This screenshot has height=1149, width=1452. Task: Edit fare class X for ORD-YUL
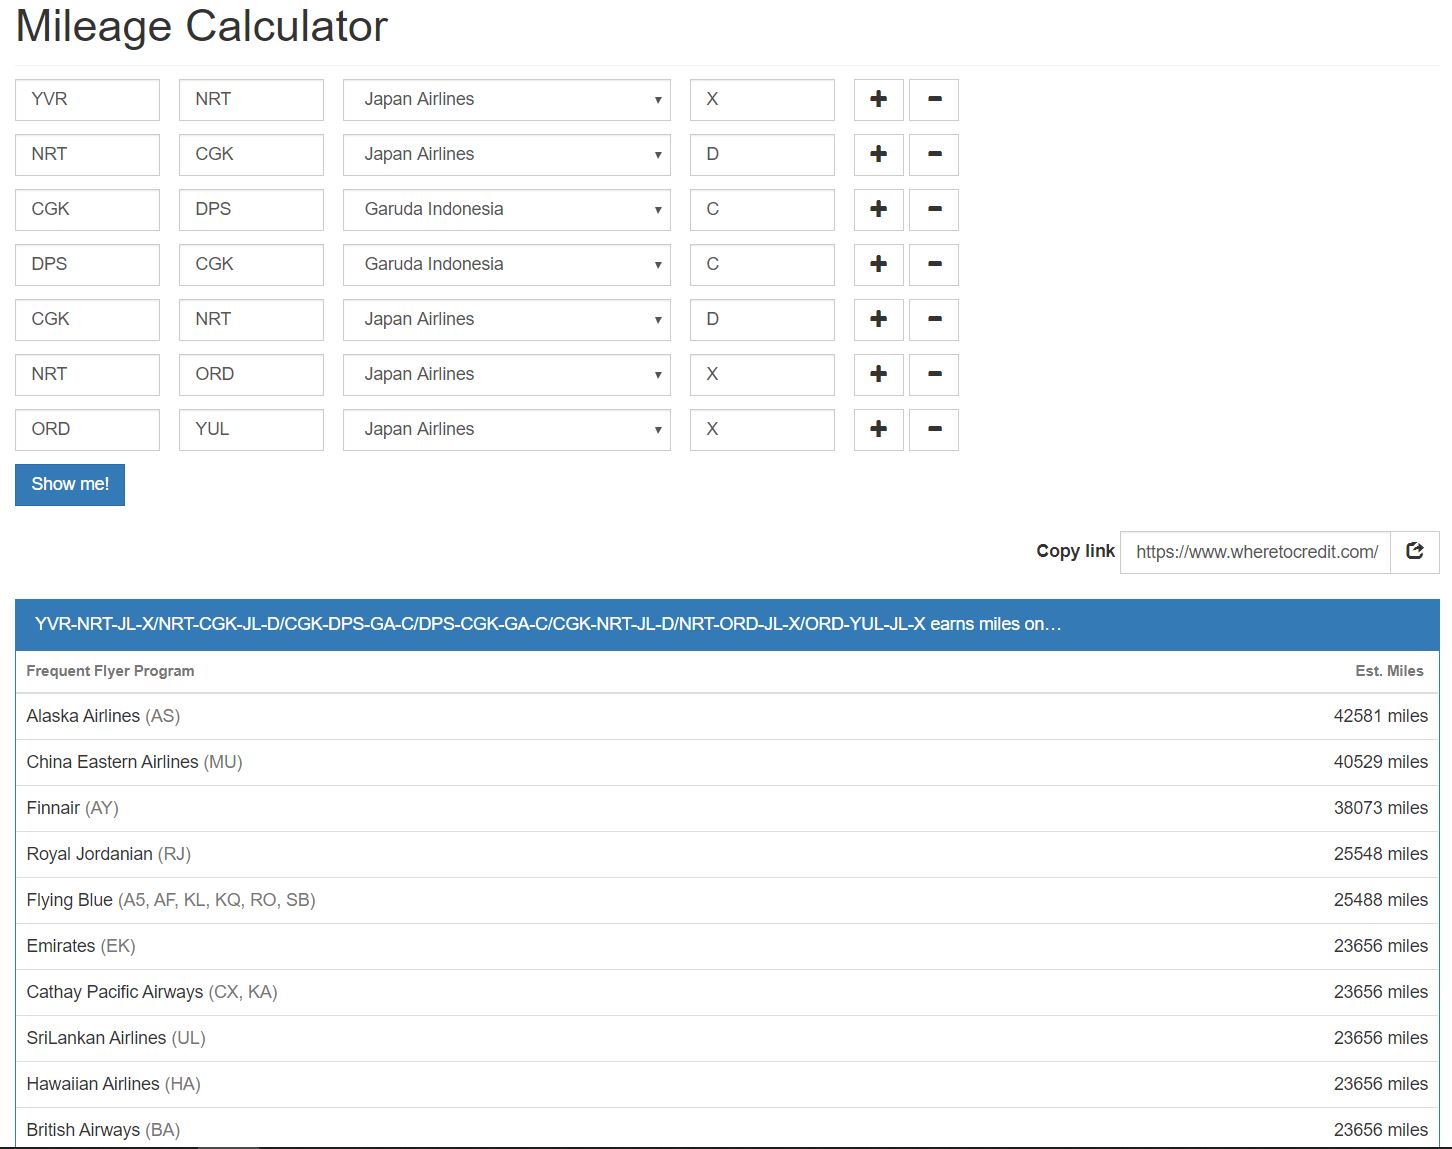click(x=762, y=430)
